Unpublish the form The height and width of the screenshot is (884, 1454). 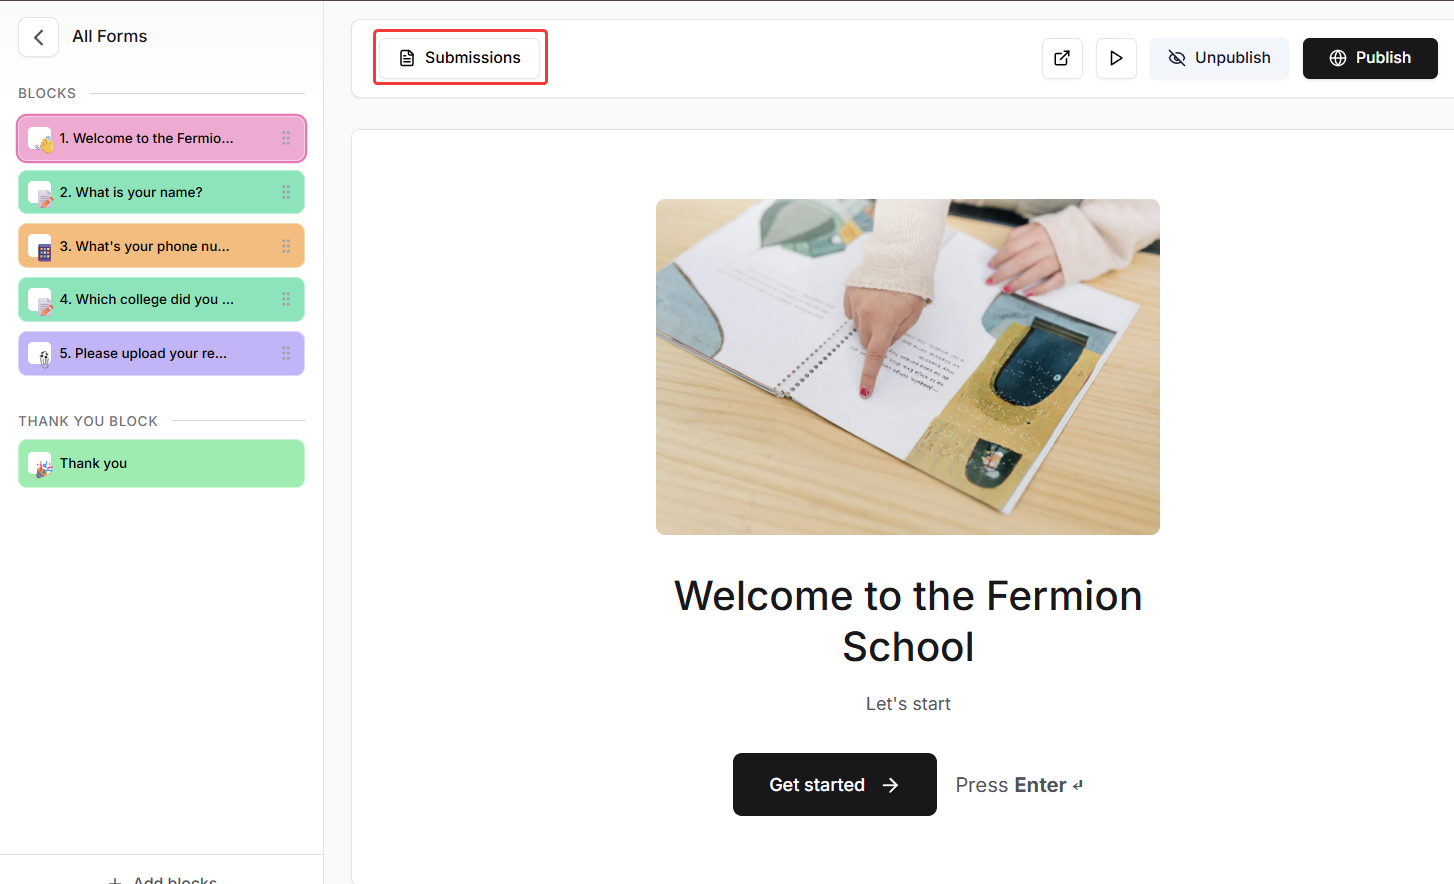tap(1219, 58)
